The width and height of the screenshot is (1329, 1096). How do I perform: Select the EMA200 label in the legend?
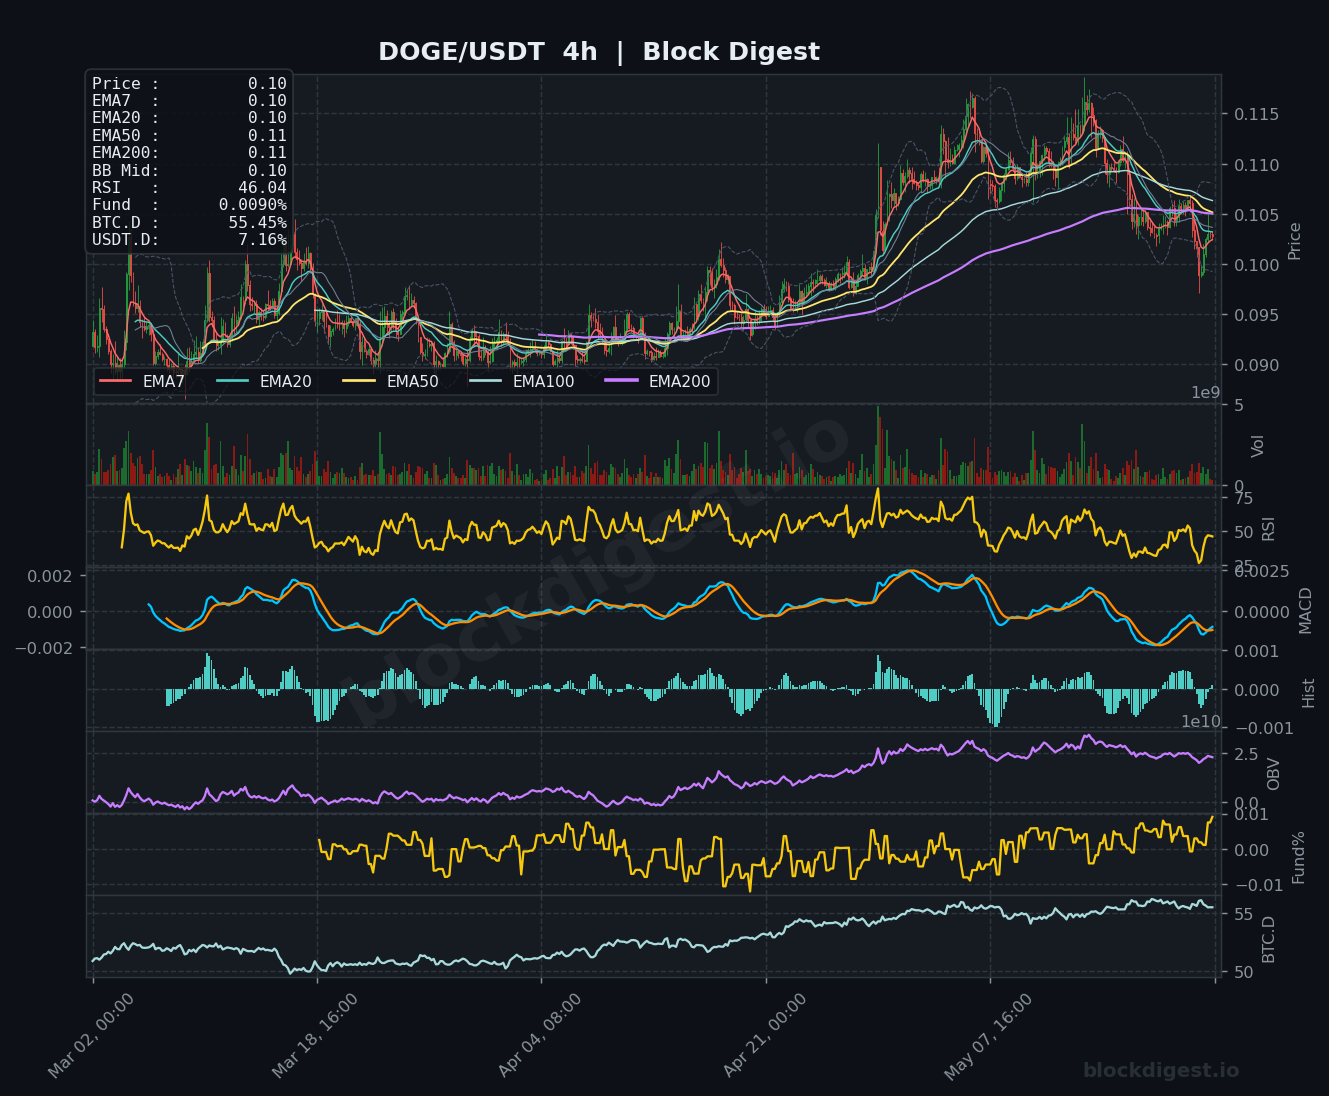(679, 381)
